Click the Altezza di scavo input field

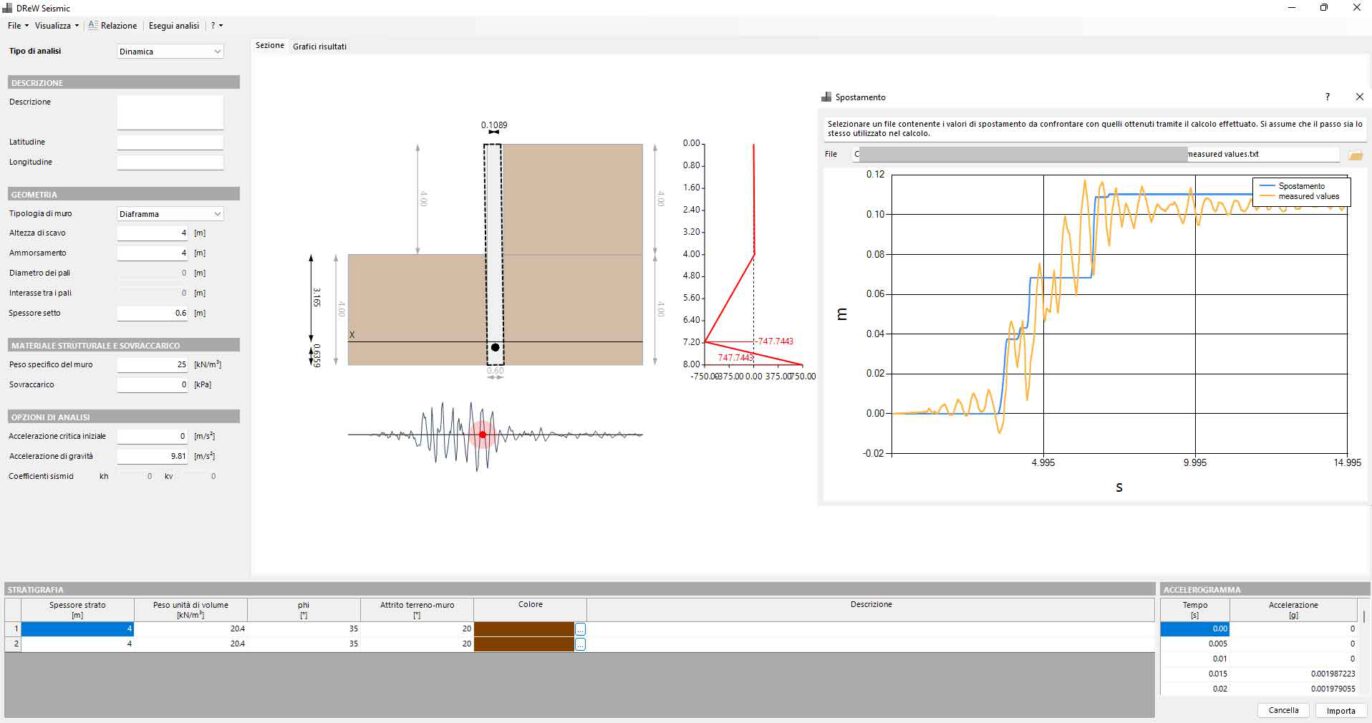pos(153,233)
